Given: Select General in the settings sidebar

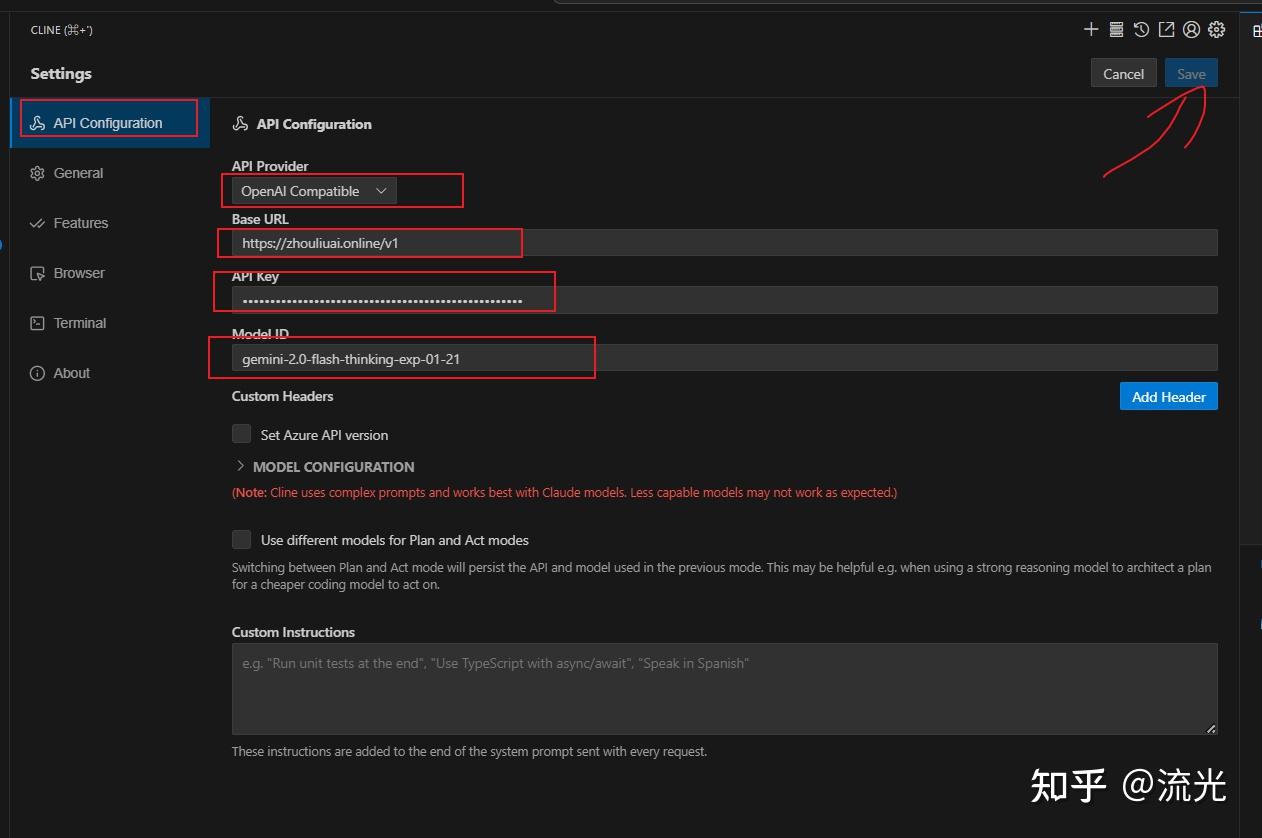Looking at the screenshot, I should (x=78, y=173).
